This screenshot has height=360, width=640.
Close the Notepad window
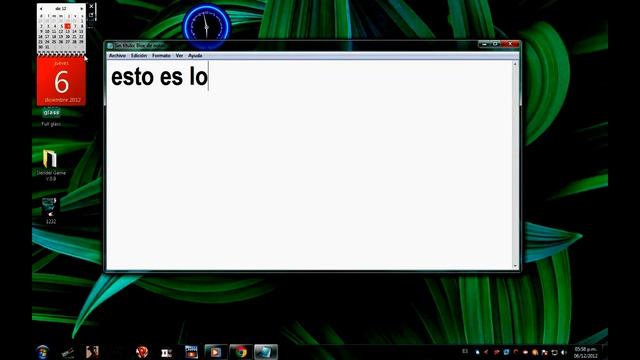pos(510,44)
